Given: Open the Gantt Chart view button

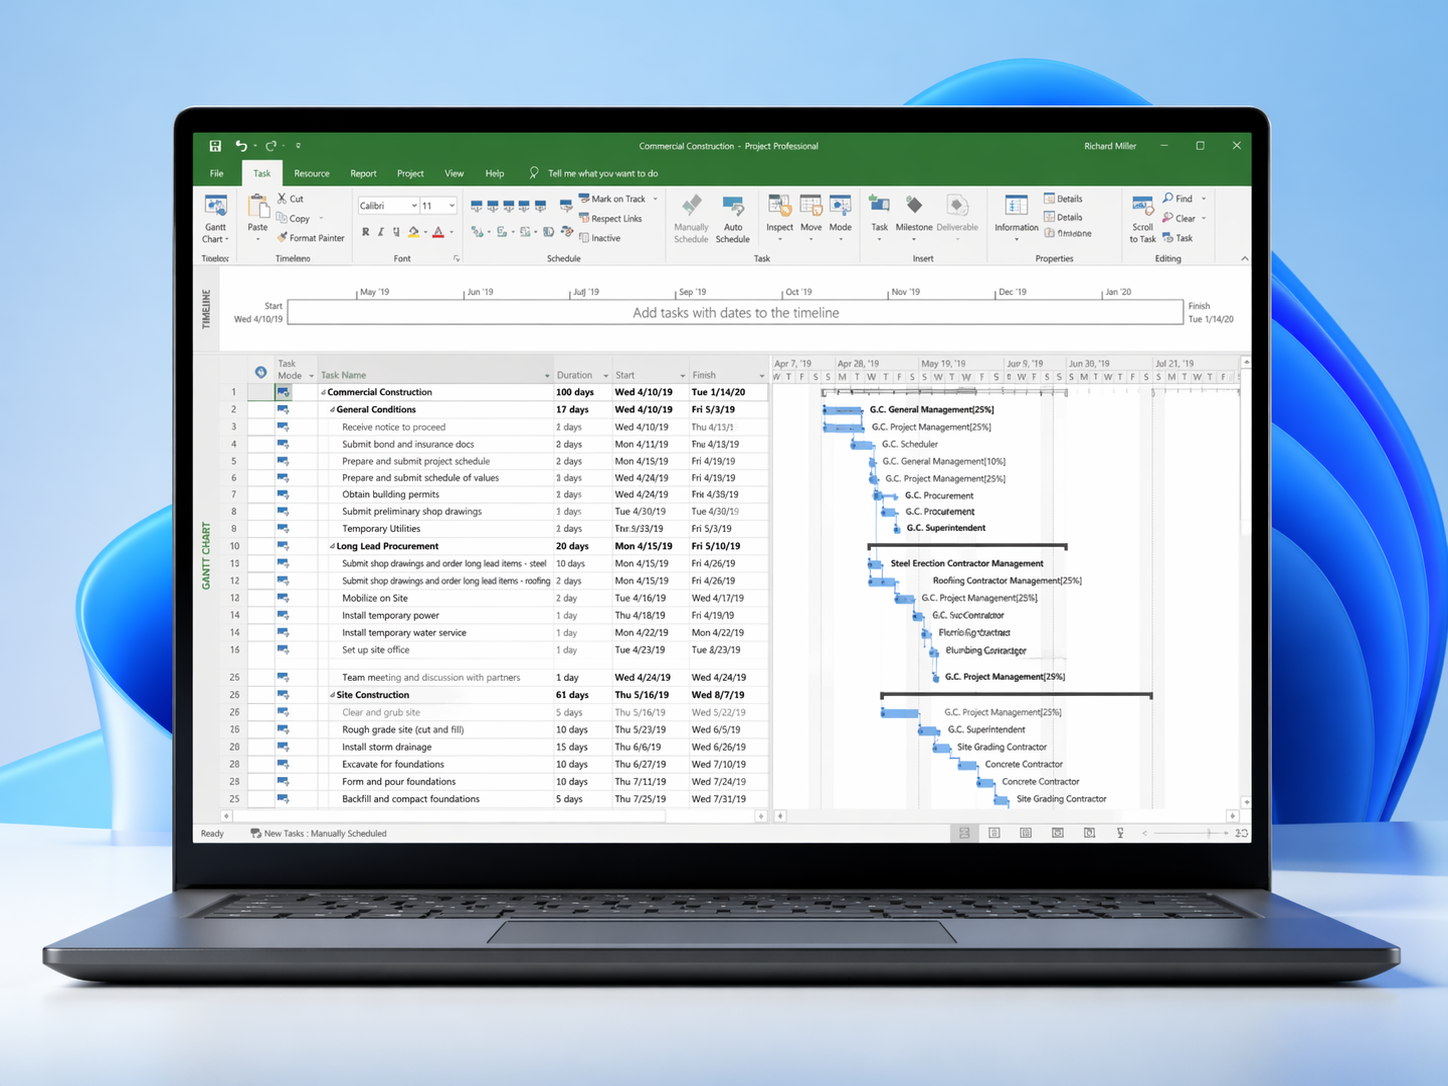Looking at the screenshot, I should (215, 219).
